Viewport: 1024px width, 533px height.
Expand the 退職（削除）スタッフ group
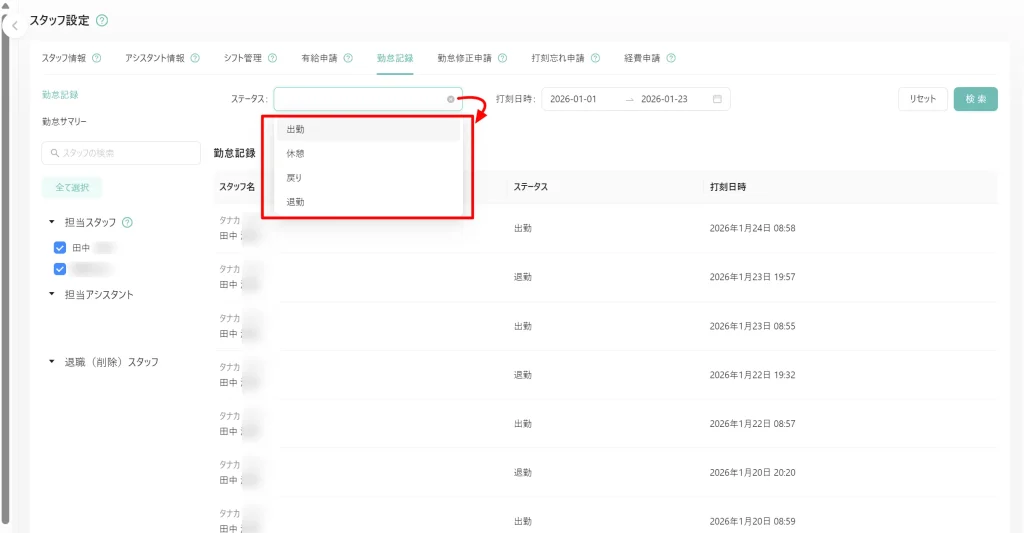pos(51,362)
